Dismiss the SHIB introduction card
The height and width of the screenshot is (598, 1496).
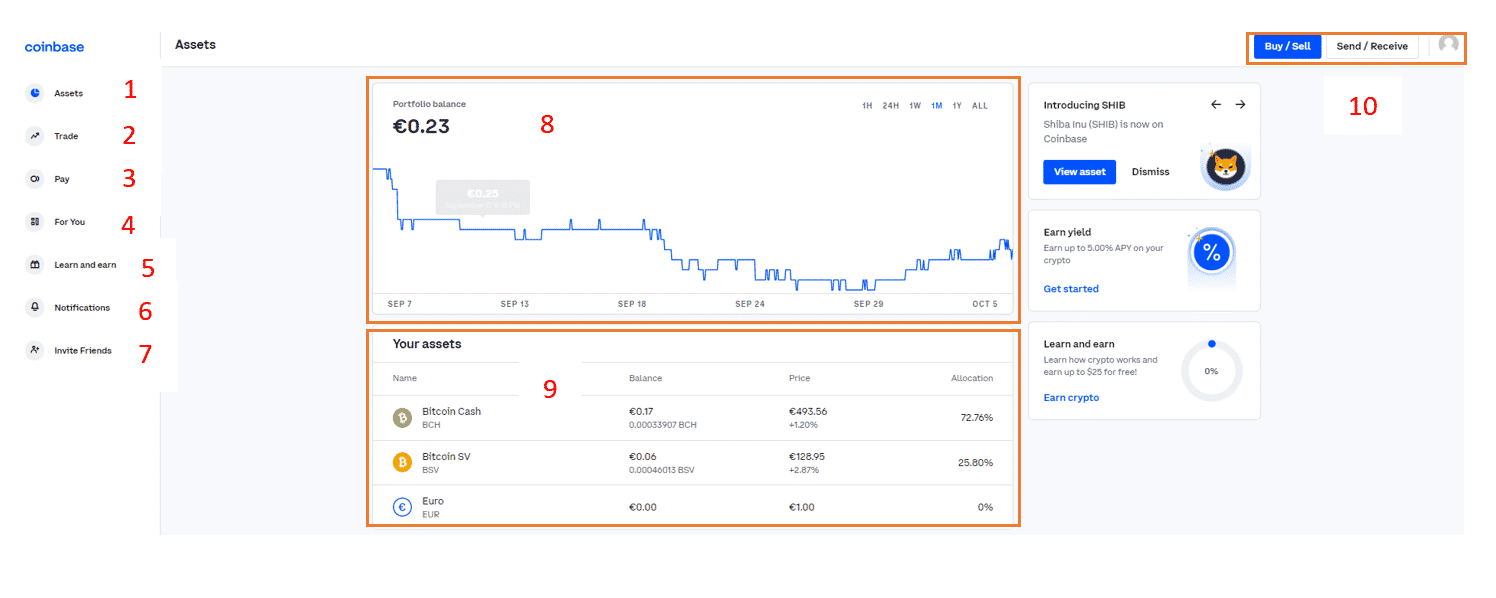[1150, 172]
